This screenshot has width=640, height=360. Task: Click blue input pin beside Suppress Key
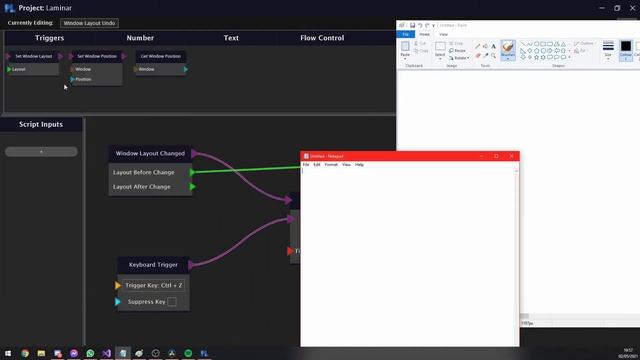118,302
